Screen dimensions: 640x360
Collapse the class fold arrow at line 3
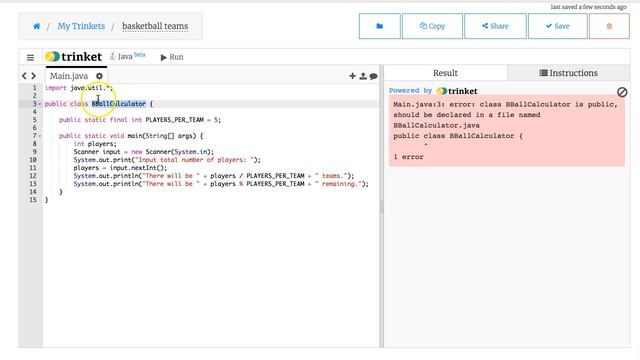pyautogui.click(x=40, y=104)
